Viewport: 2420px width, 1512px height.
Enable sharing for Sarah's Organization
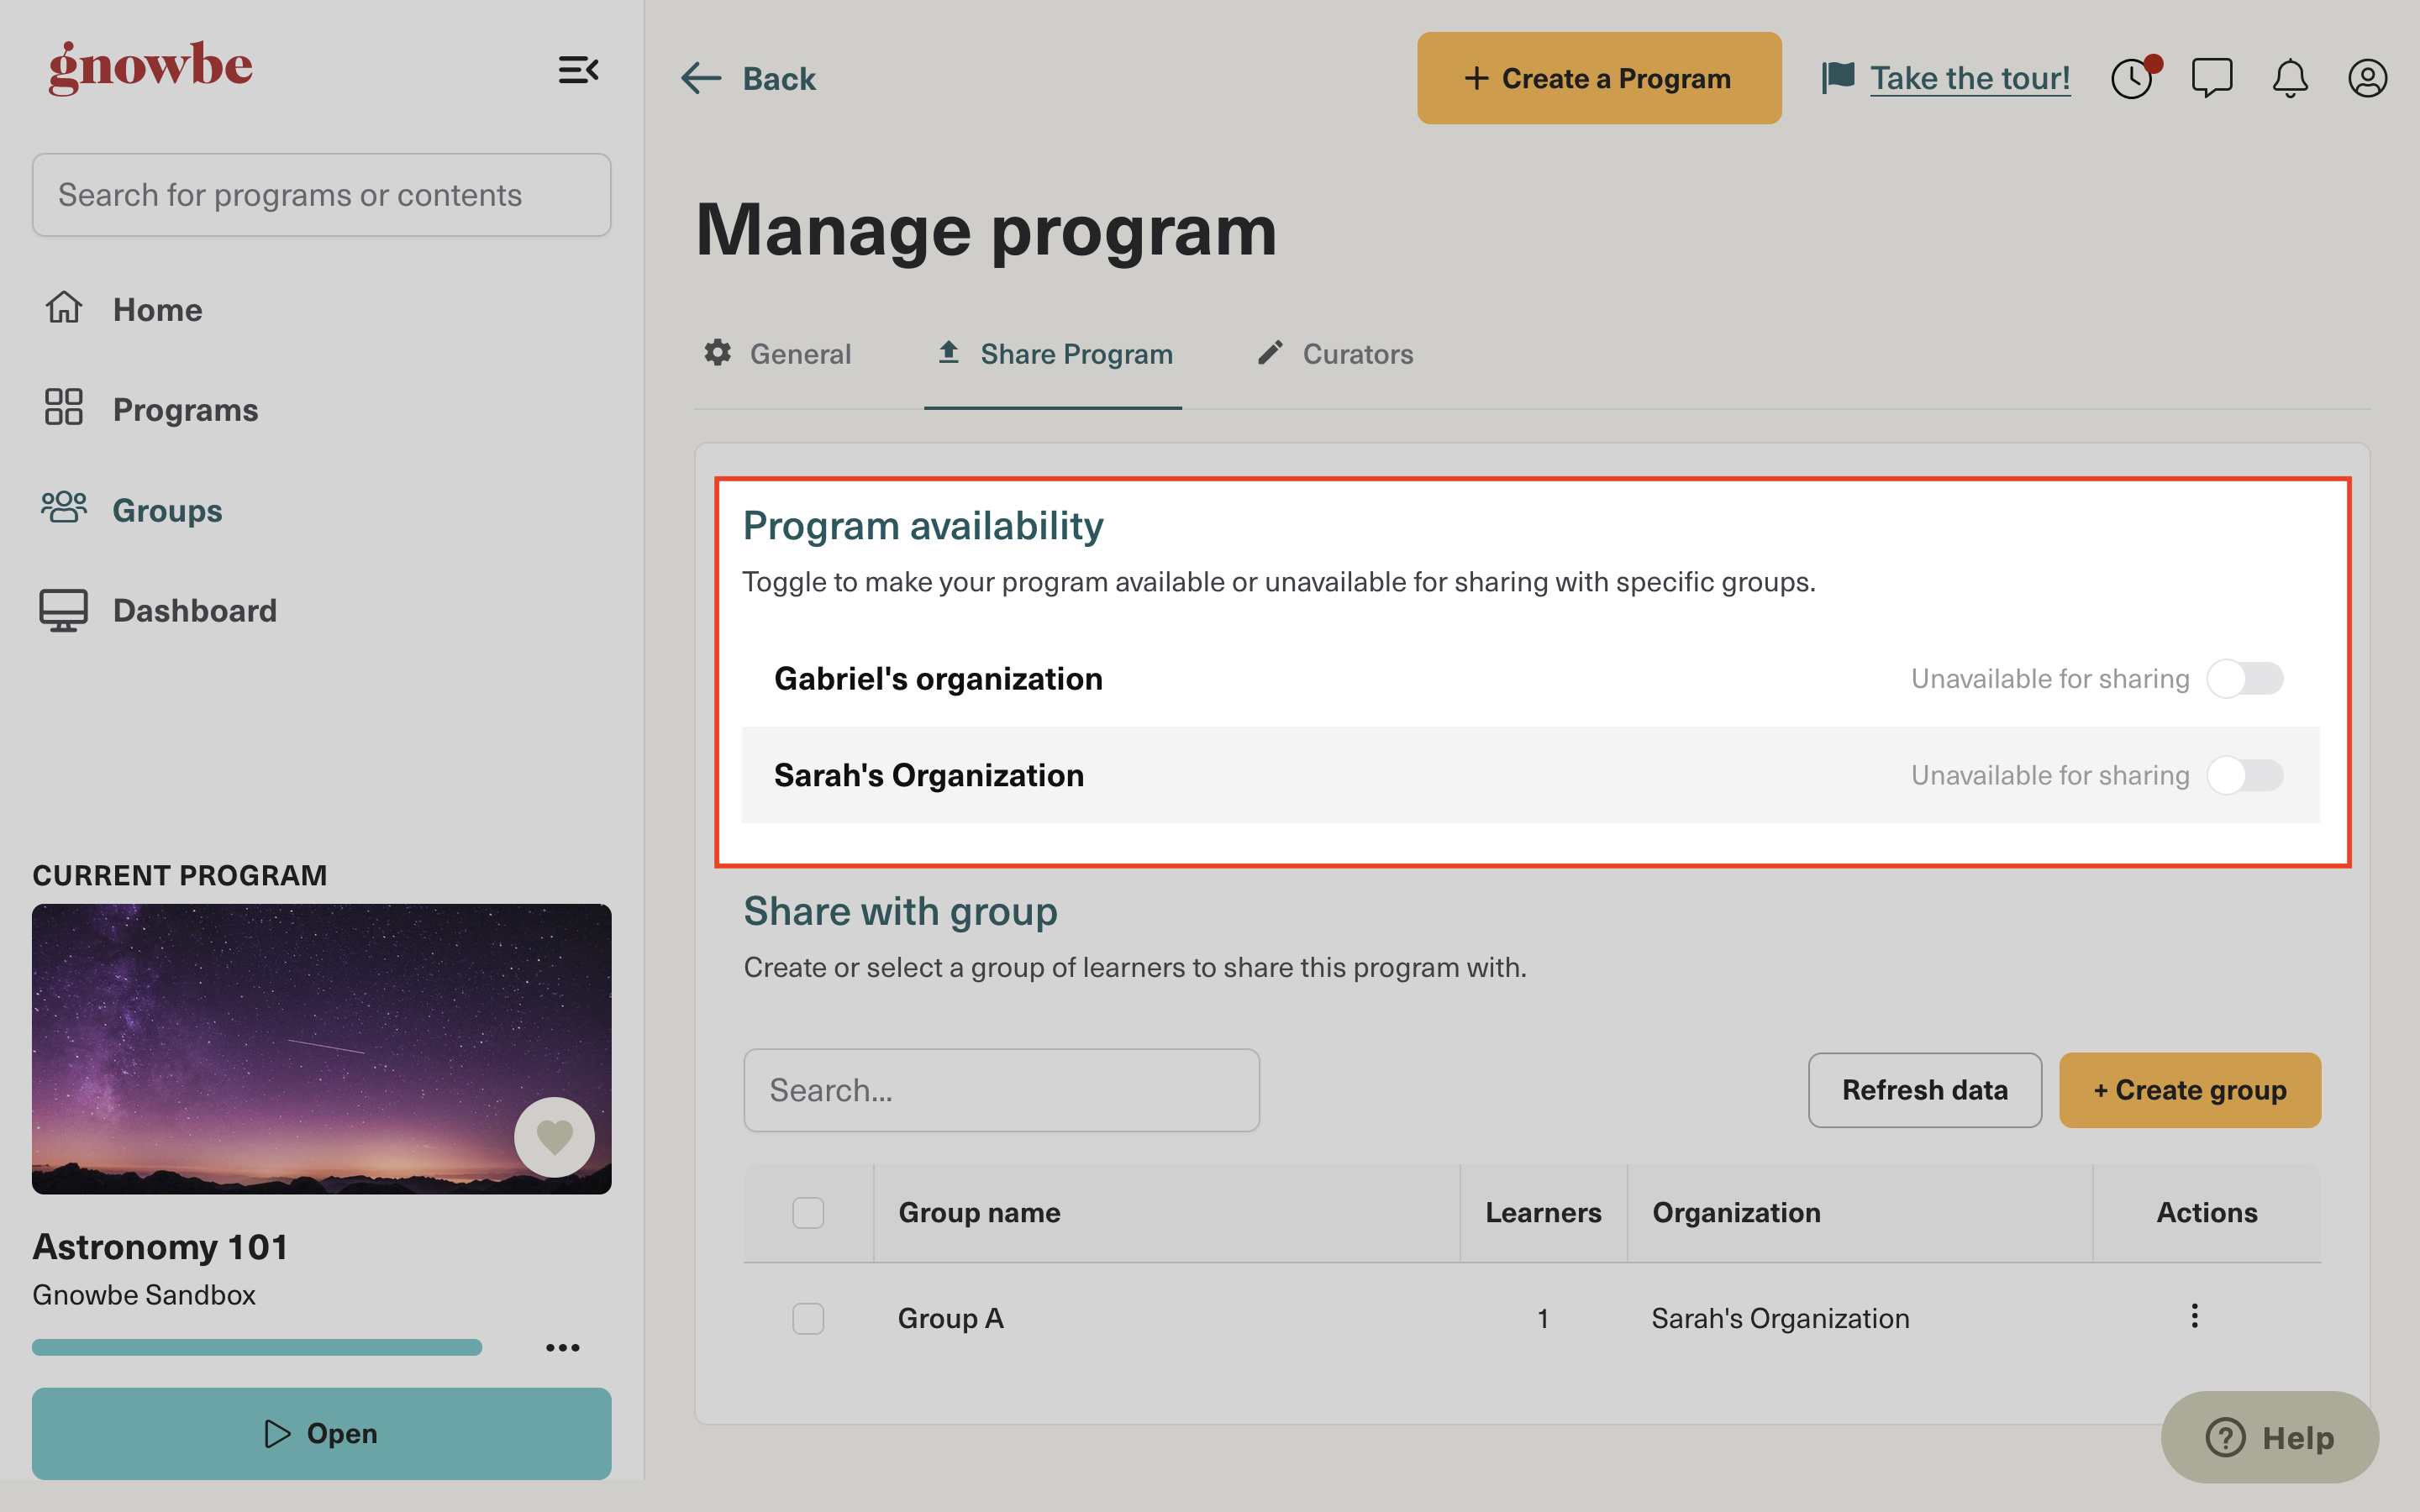coord(2246,774)
